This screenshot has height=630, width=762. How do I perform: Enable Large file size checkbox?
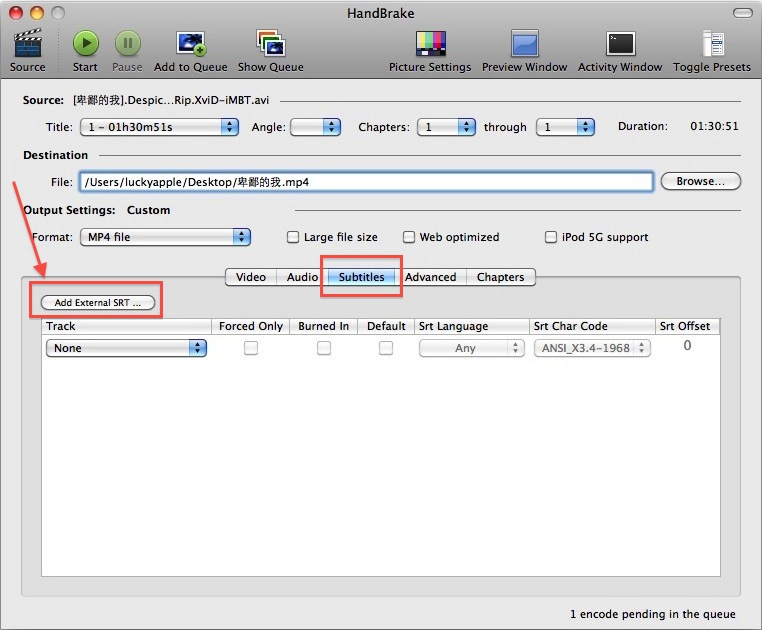pyautogui.click(x=293, y=237)
